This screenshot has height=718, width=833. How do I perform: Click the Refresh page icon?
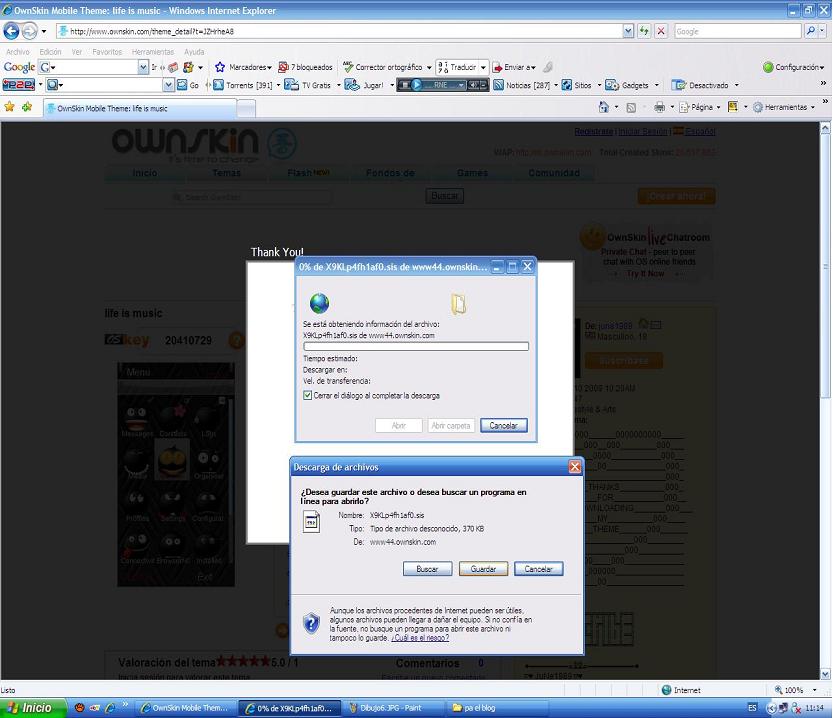coord(645,31)
